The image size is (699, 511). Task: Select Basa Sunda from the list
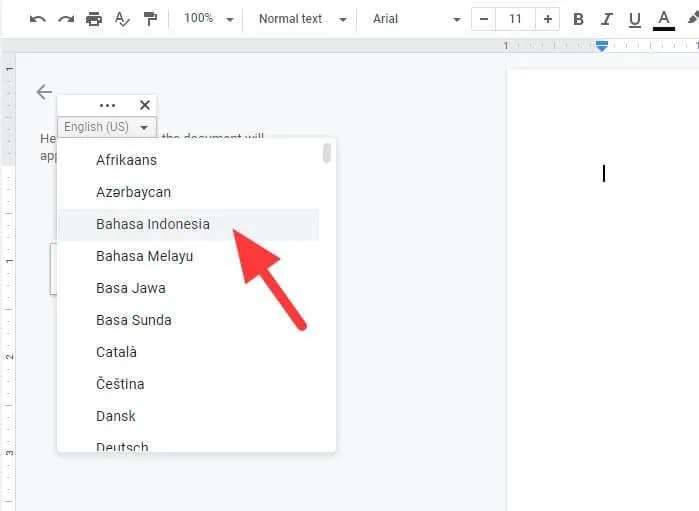(x=188, y=320)
